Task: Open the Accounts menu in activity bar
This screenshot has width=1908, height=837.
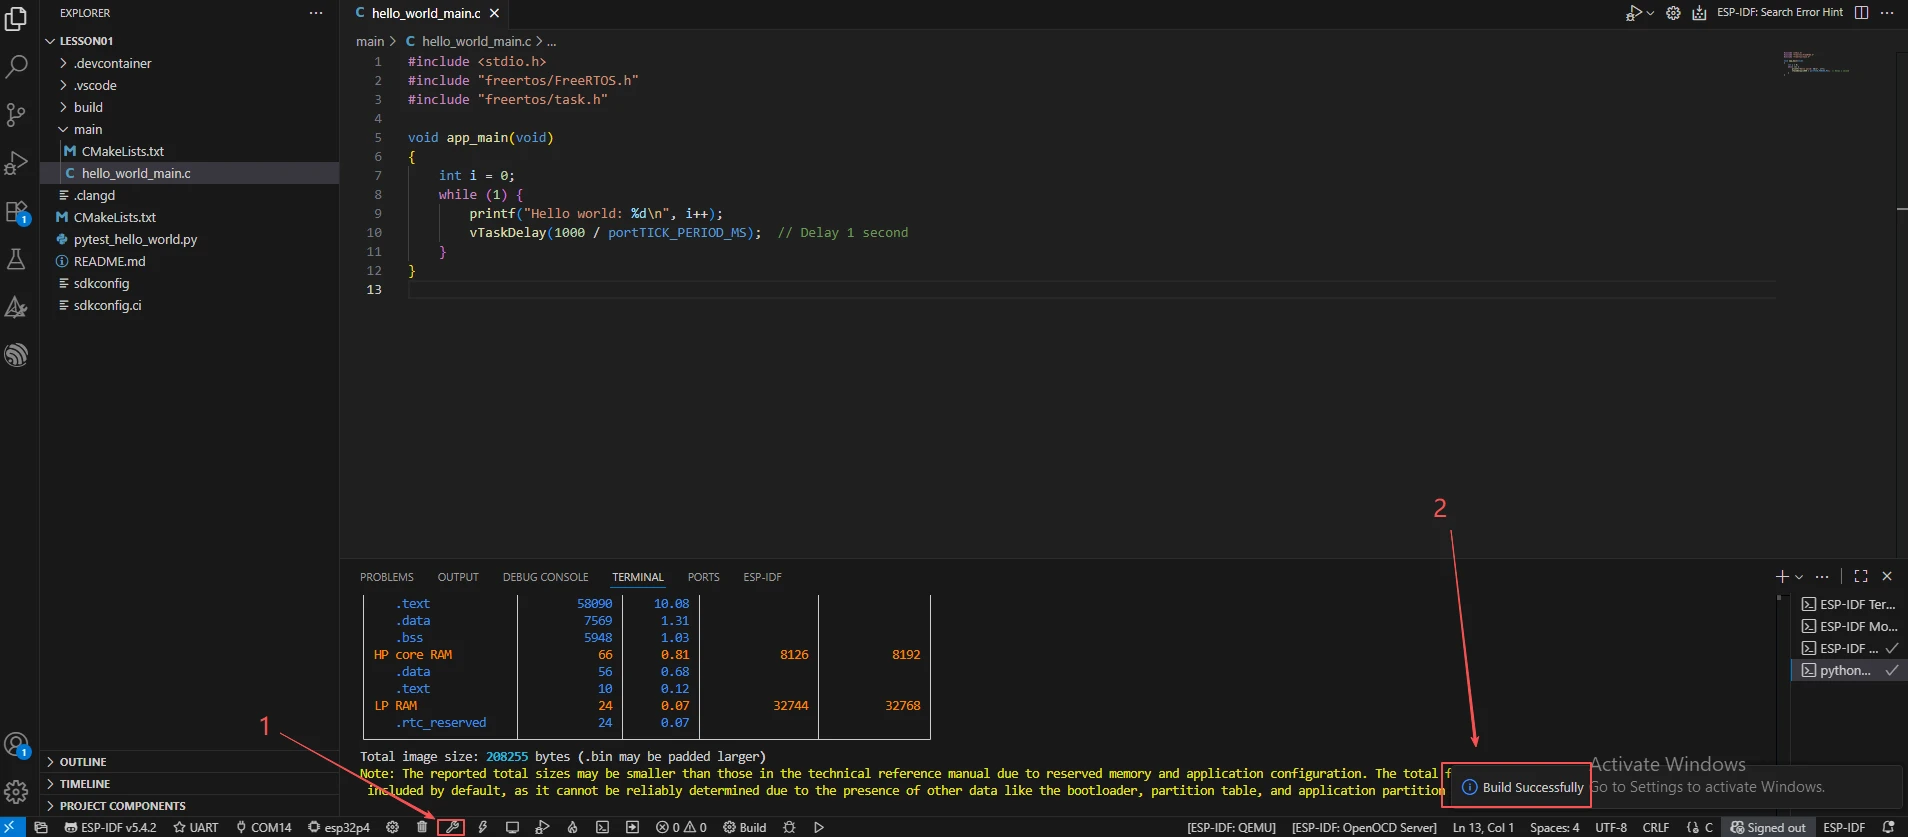Action: click(16, 745)
